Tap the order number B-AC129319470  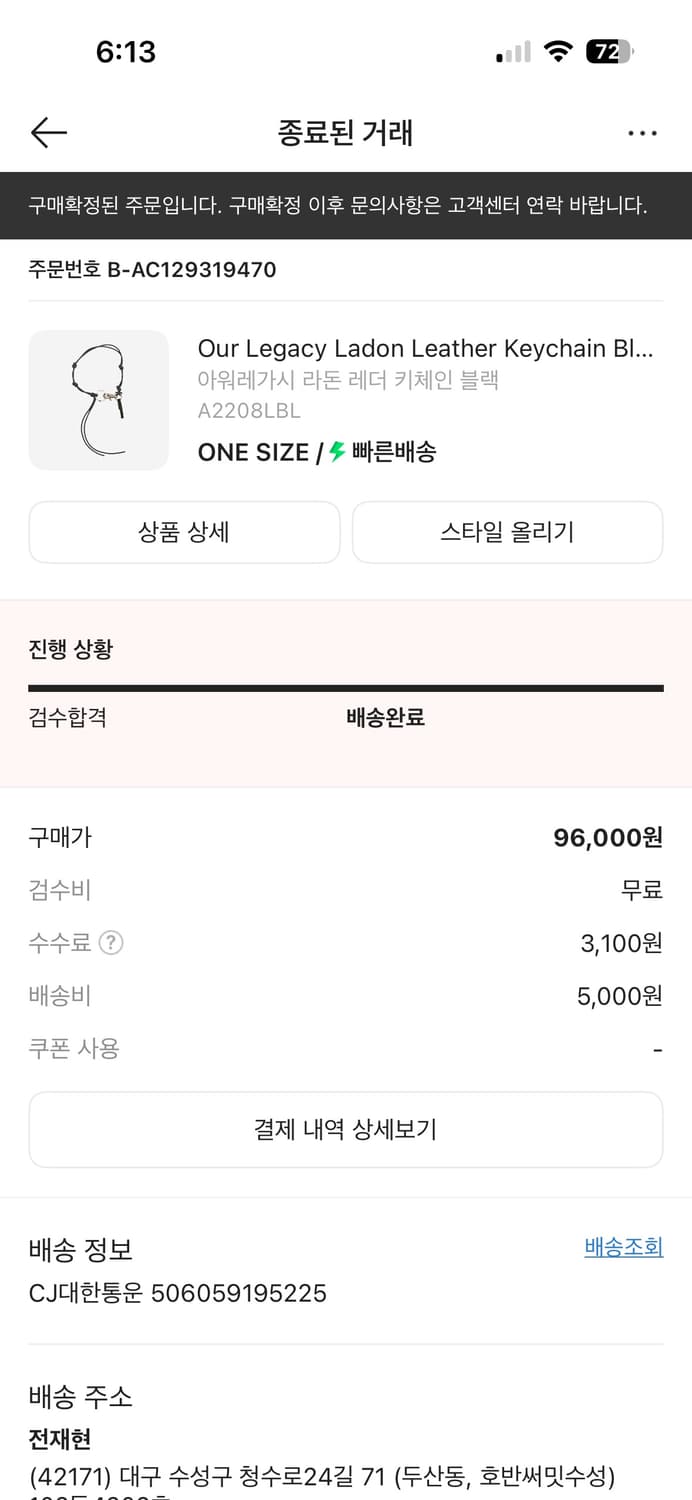(x=152, y=269)
